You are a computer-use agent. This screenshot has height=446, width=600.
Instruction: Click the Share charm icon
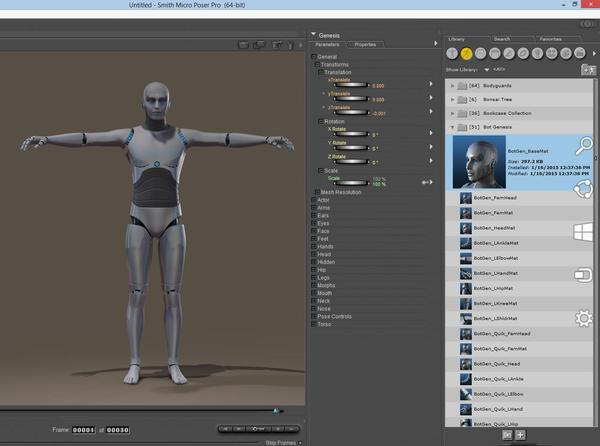[583, 191]
